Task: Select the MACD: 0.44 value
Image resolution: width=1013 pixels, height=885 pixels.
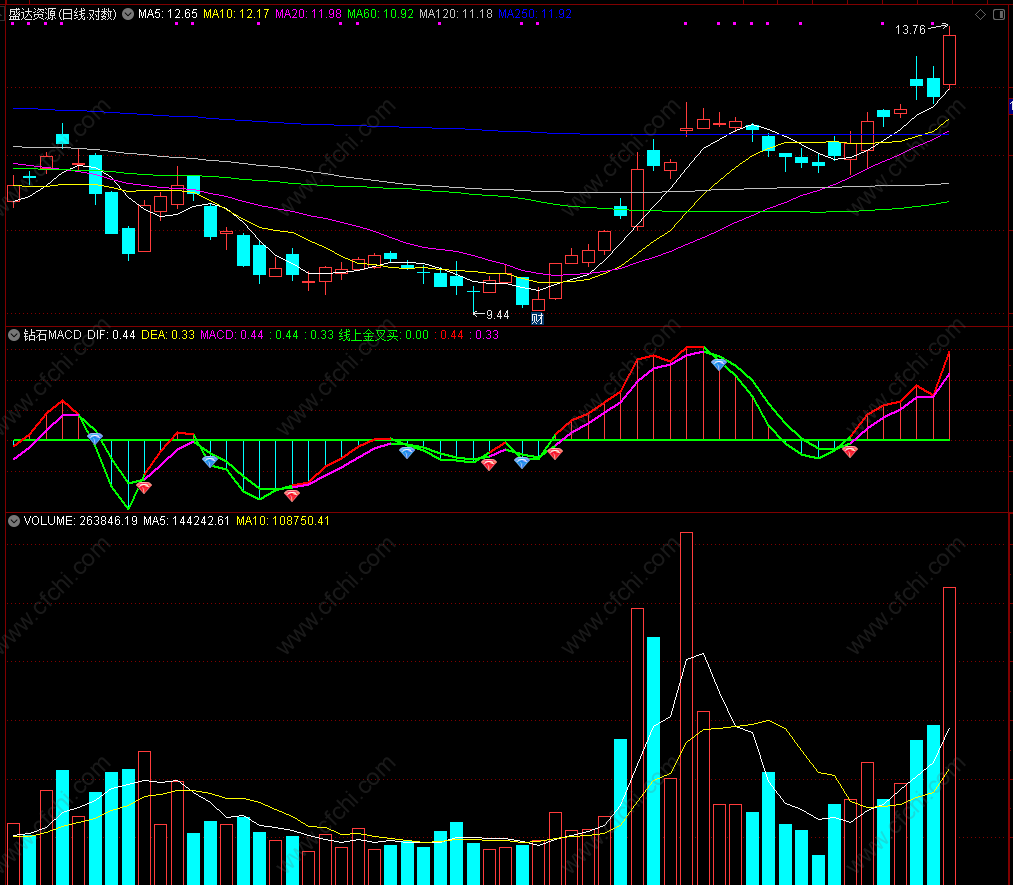Action: pos(232,335)
